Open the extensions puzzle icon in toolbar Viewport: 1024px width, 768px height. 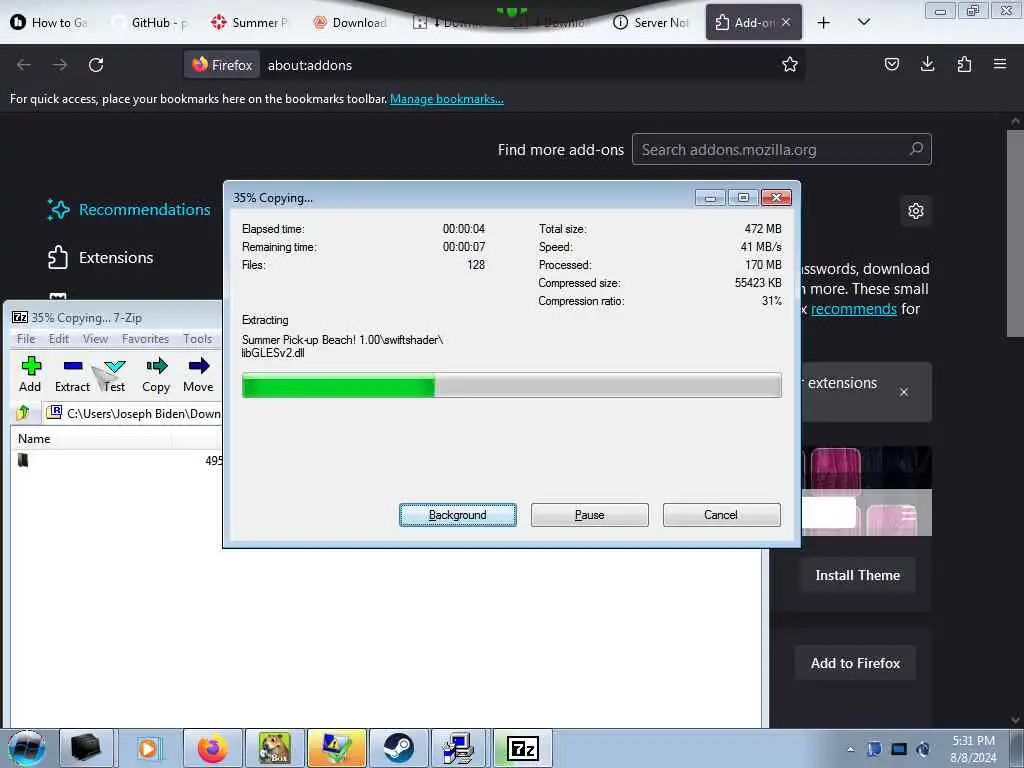pos(964,64)
